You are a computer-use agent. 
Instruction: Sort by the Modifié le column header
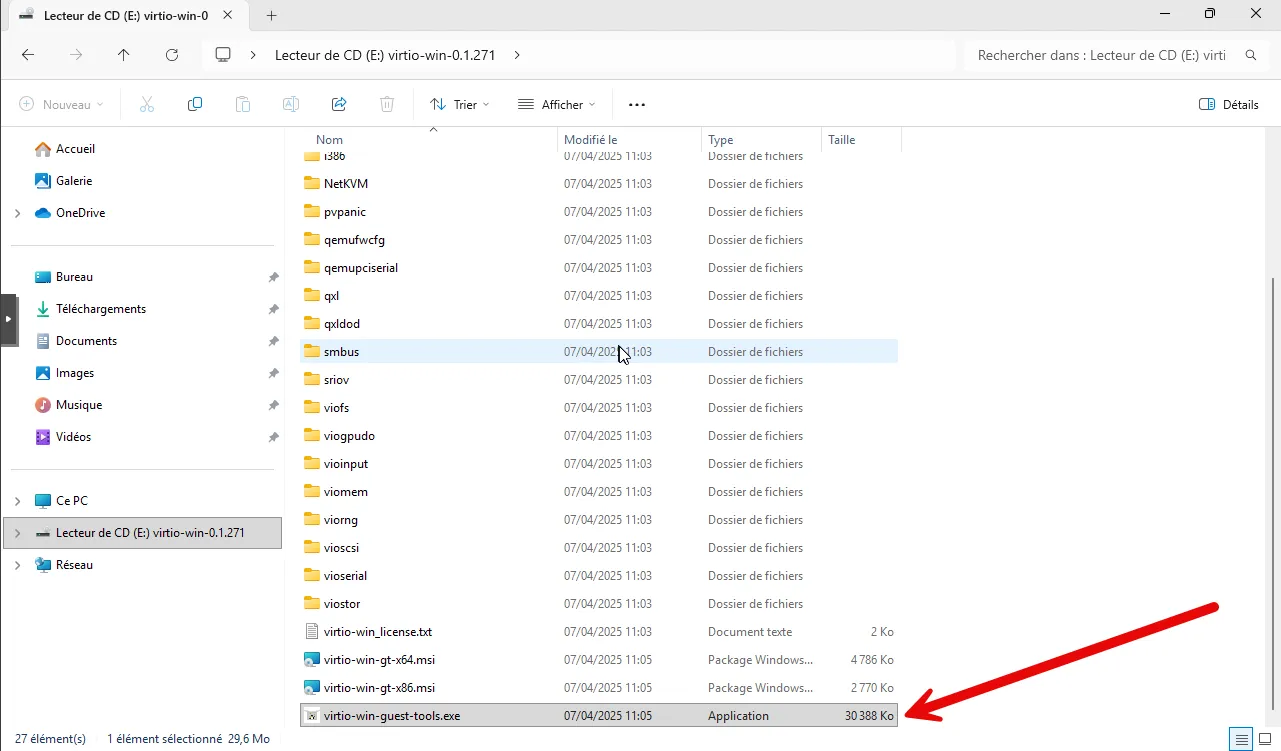pyautogui.click(x=590, y=140)
